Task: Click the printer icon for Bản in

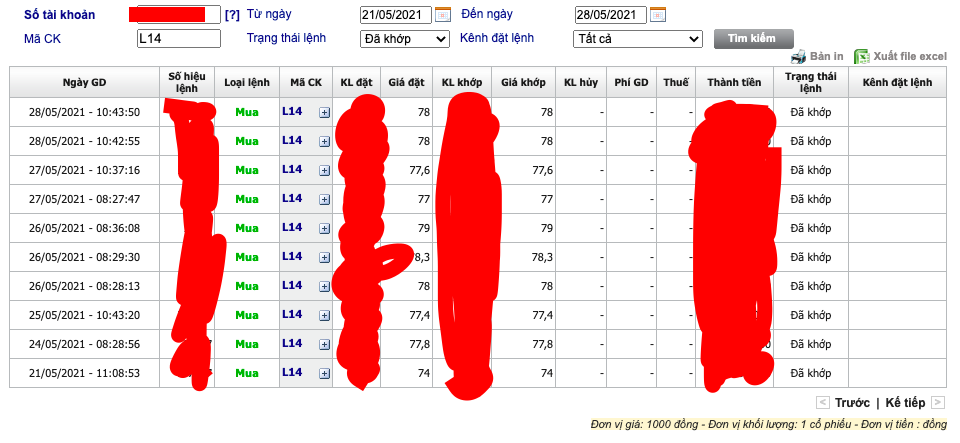Action: (x=798, y=57)
